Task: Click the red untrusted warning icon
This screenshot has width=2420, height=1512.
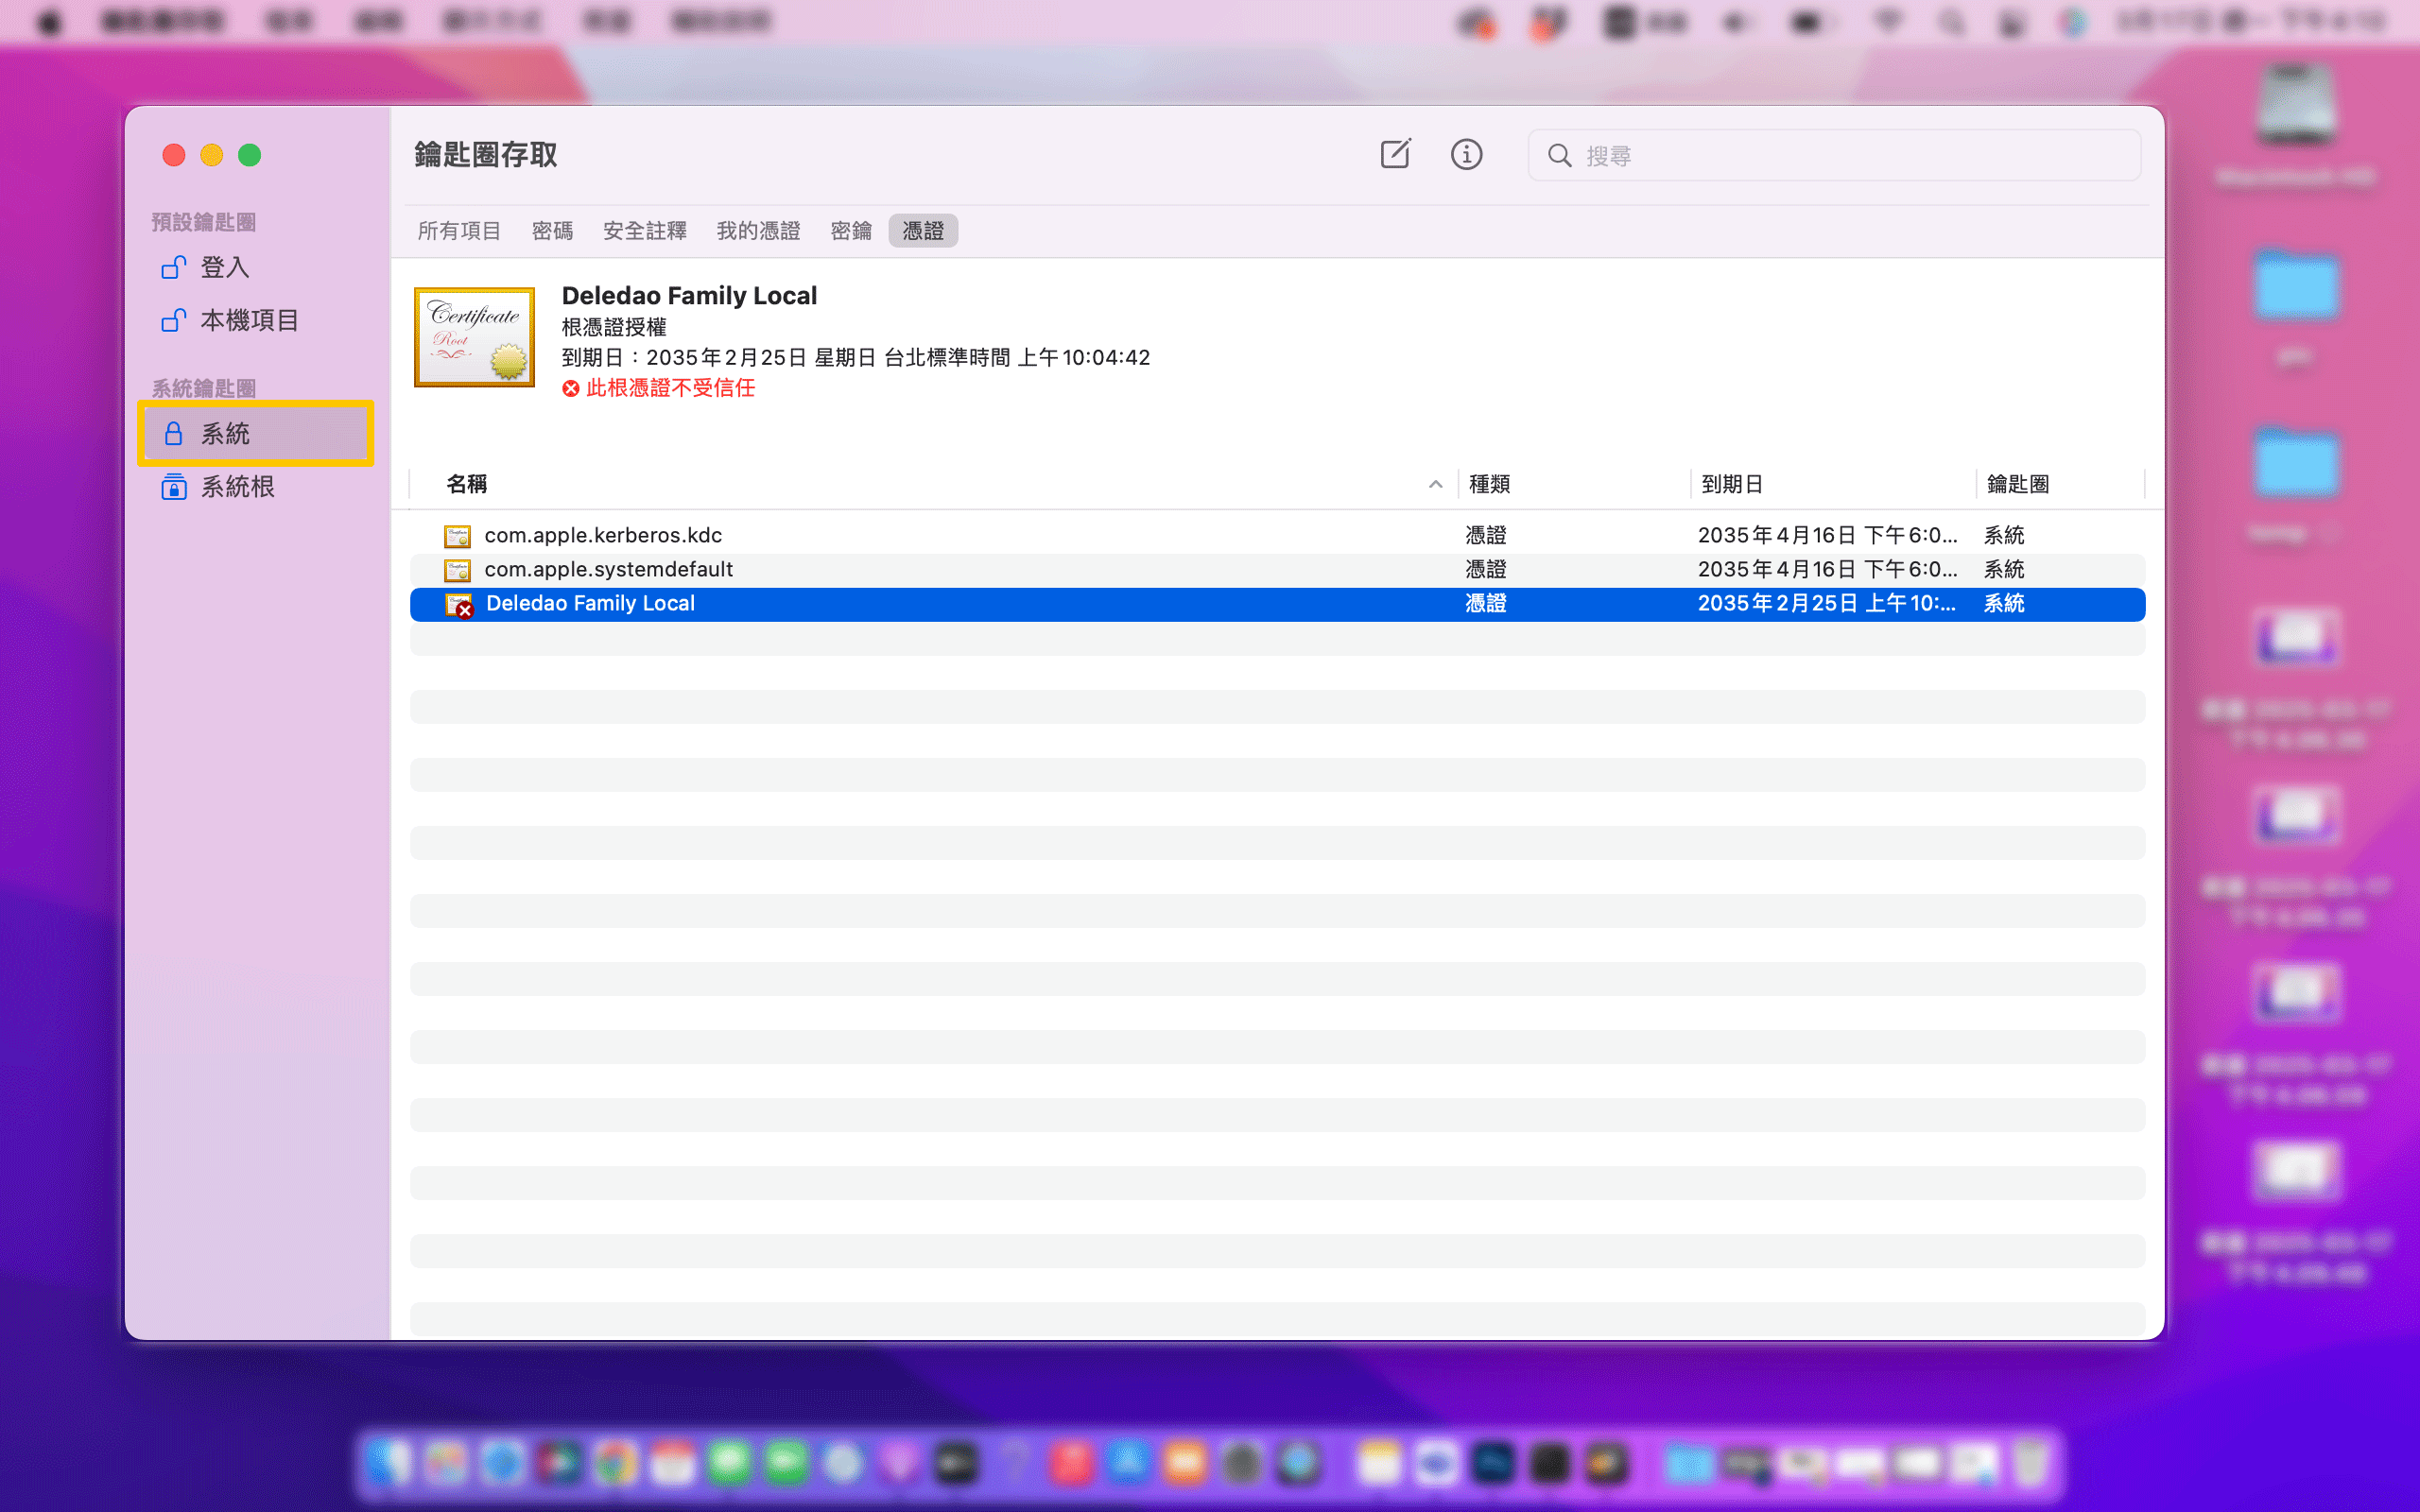Action: click(570, 388)
